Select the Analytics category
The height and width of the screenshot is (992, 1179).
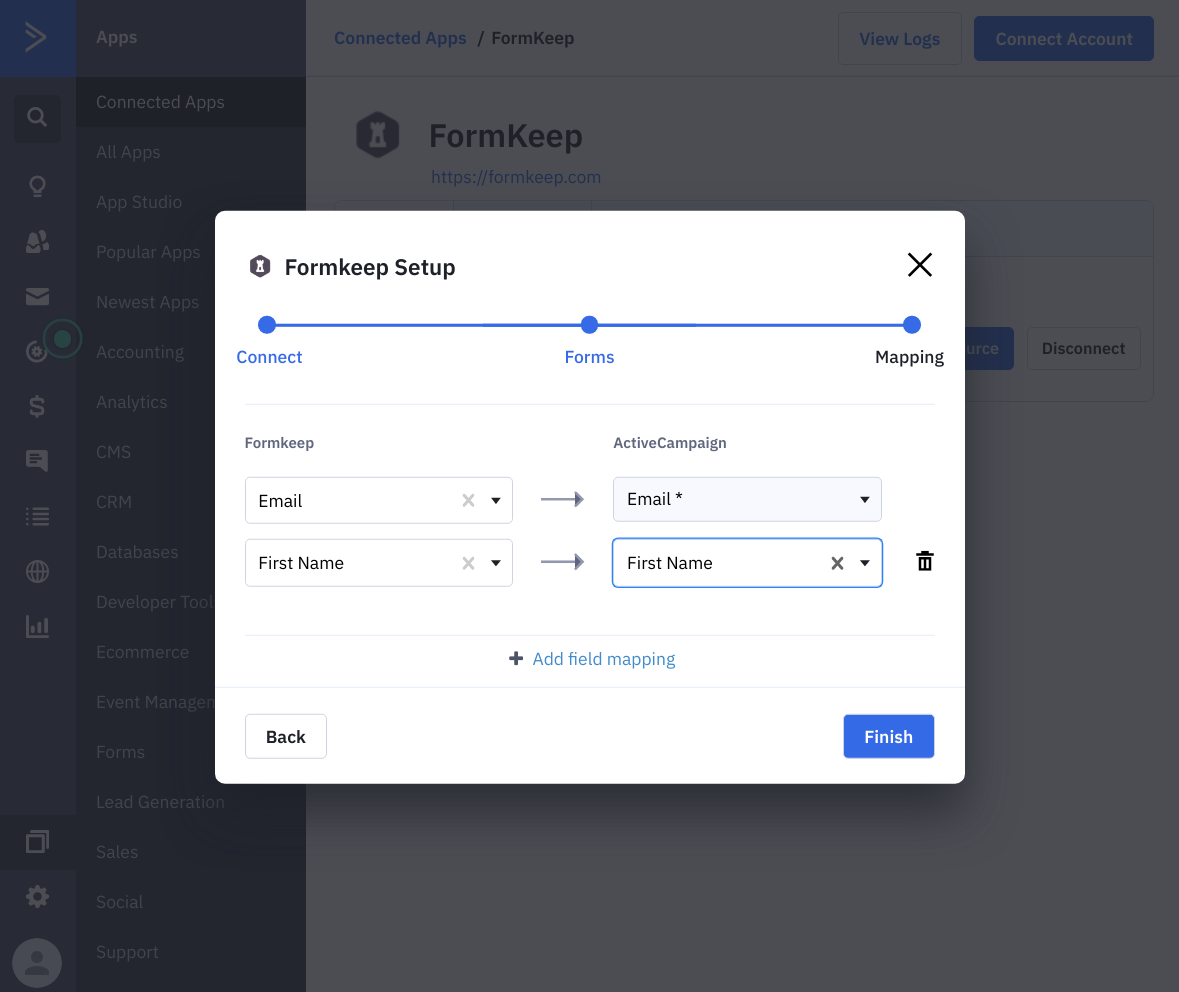pyautogui.click(x=132, y=402)
